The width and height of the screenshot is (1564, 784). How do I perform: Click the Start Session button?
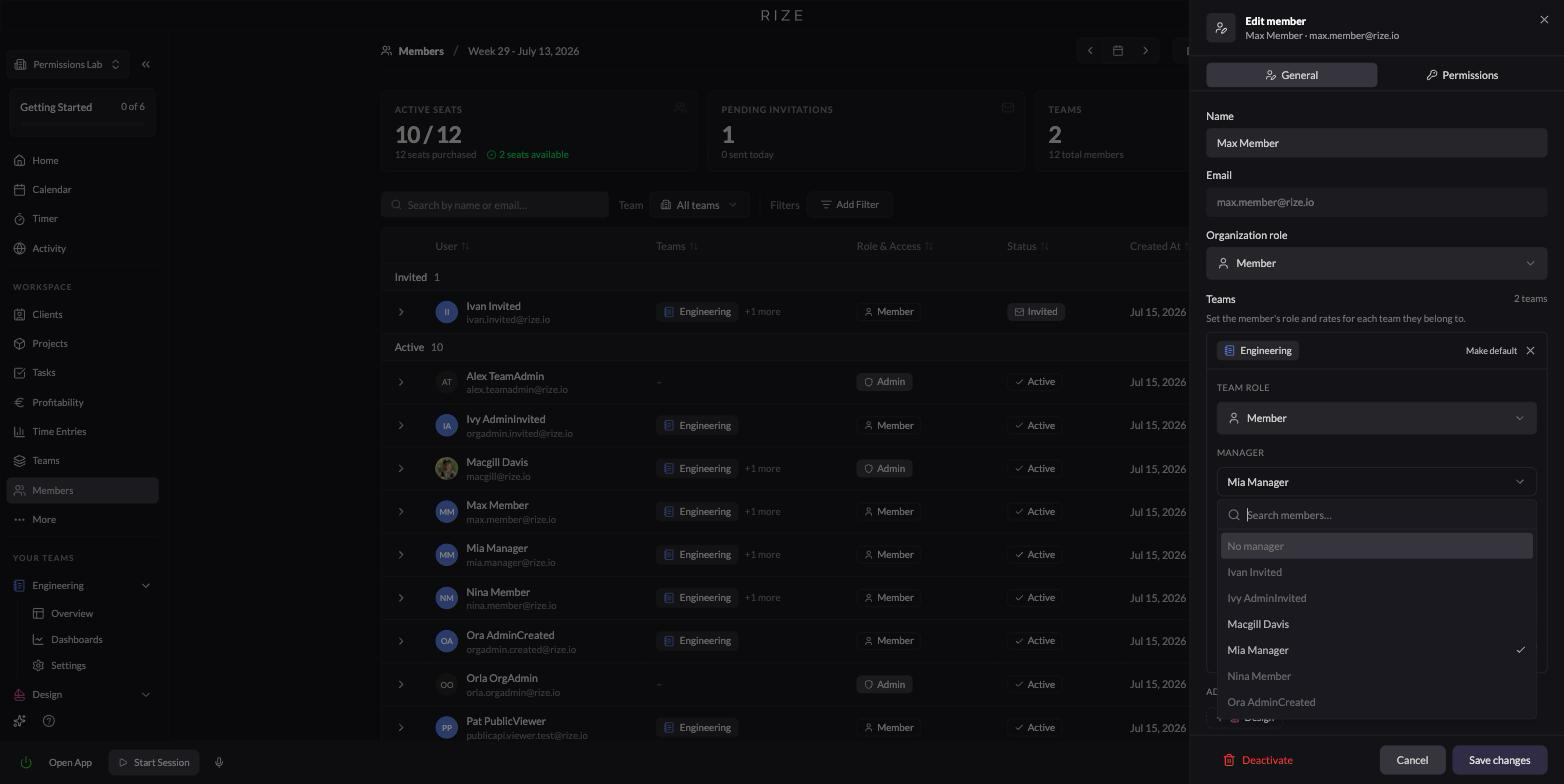point(154,762)
